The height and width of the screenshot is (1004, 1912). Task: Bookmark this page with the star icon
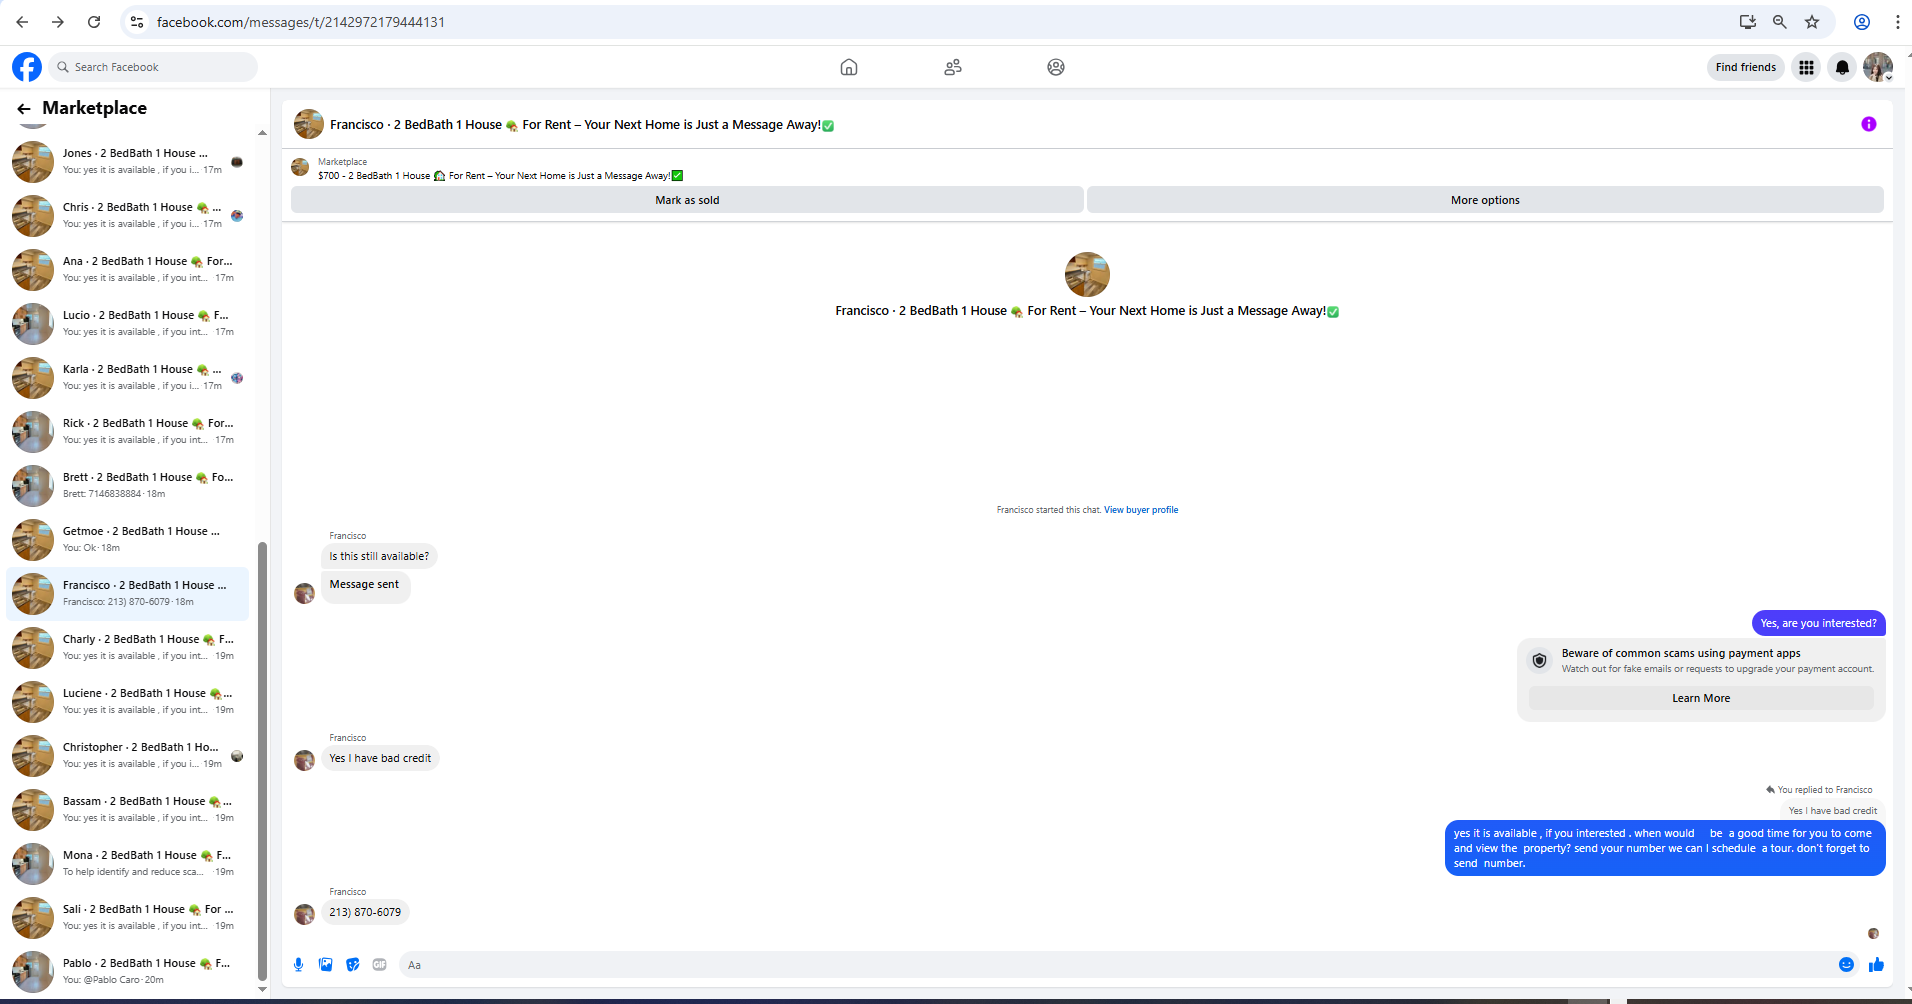click(x=1812, y=22)
